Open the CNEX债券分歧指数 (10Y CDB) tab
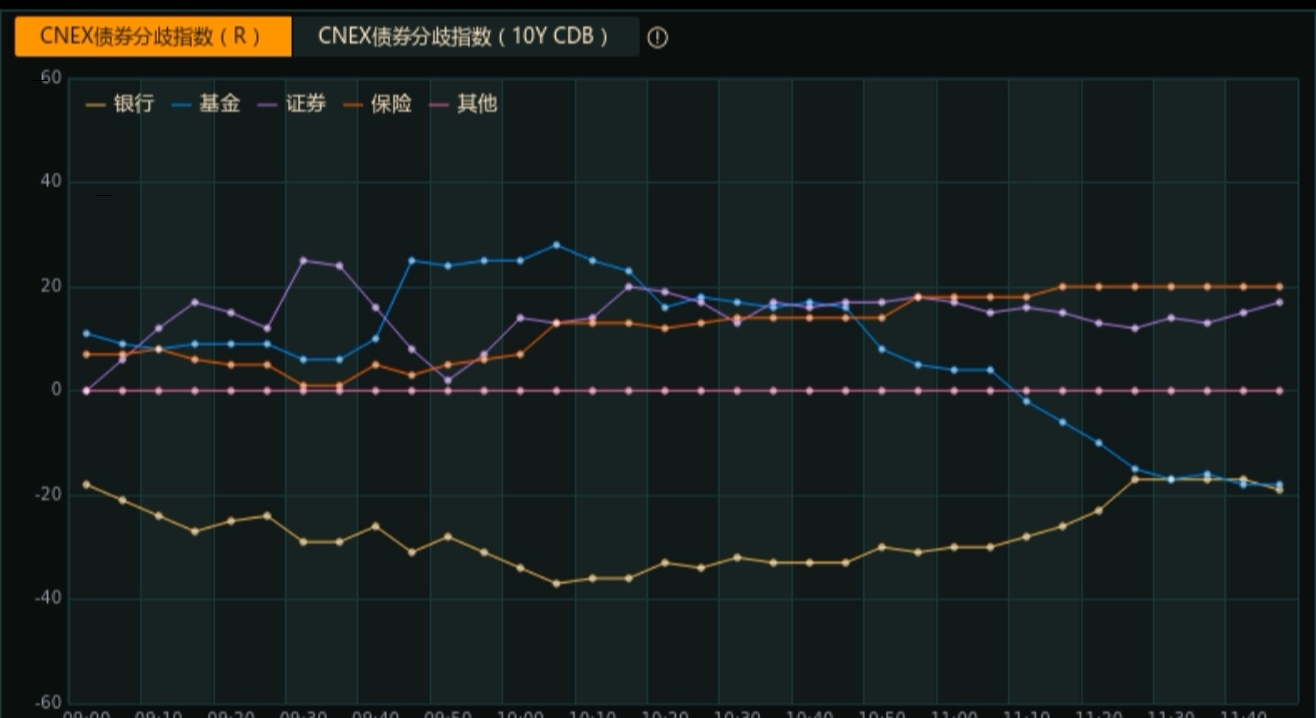 point(464,36)
